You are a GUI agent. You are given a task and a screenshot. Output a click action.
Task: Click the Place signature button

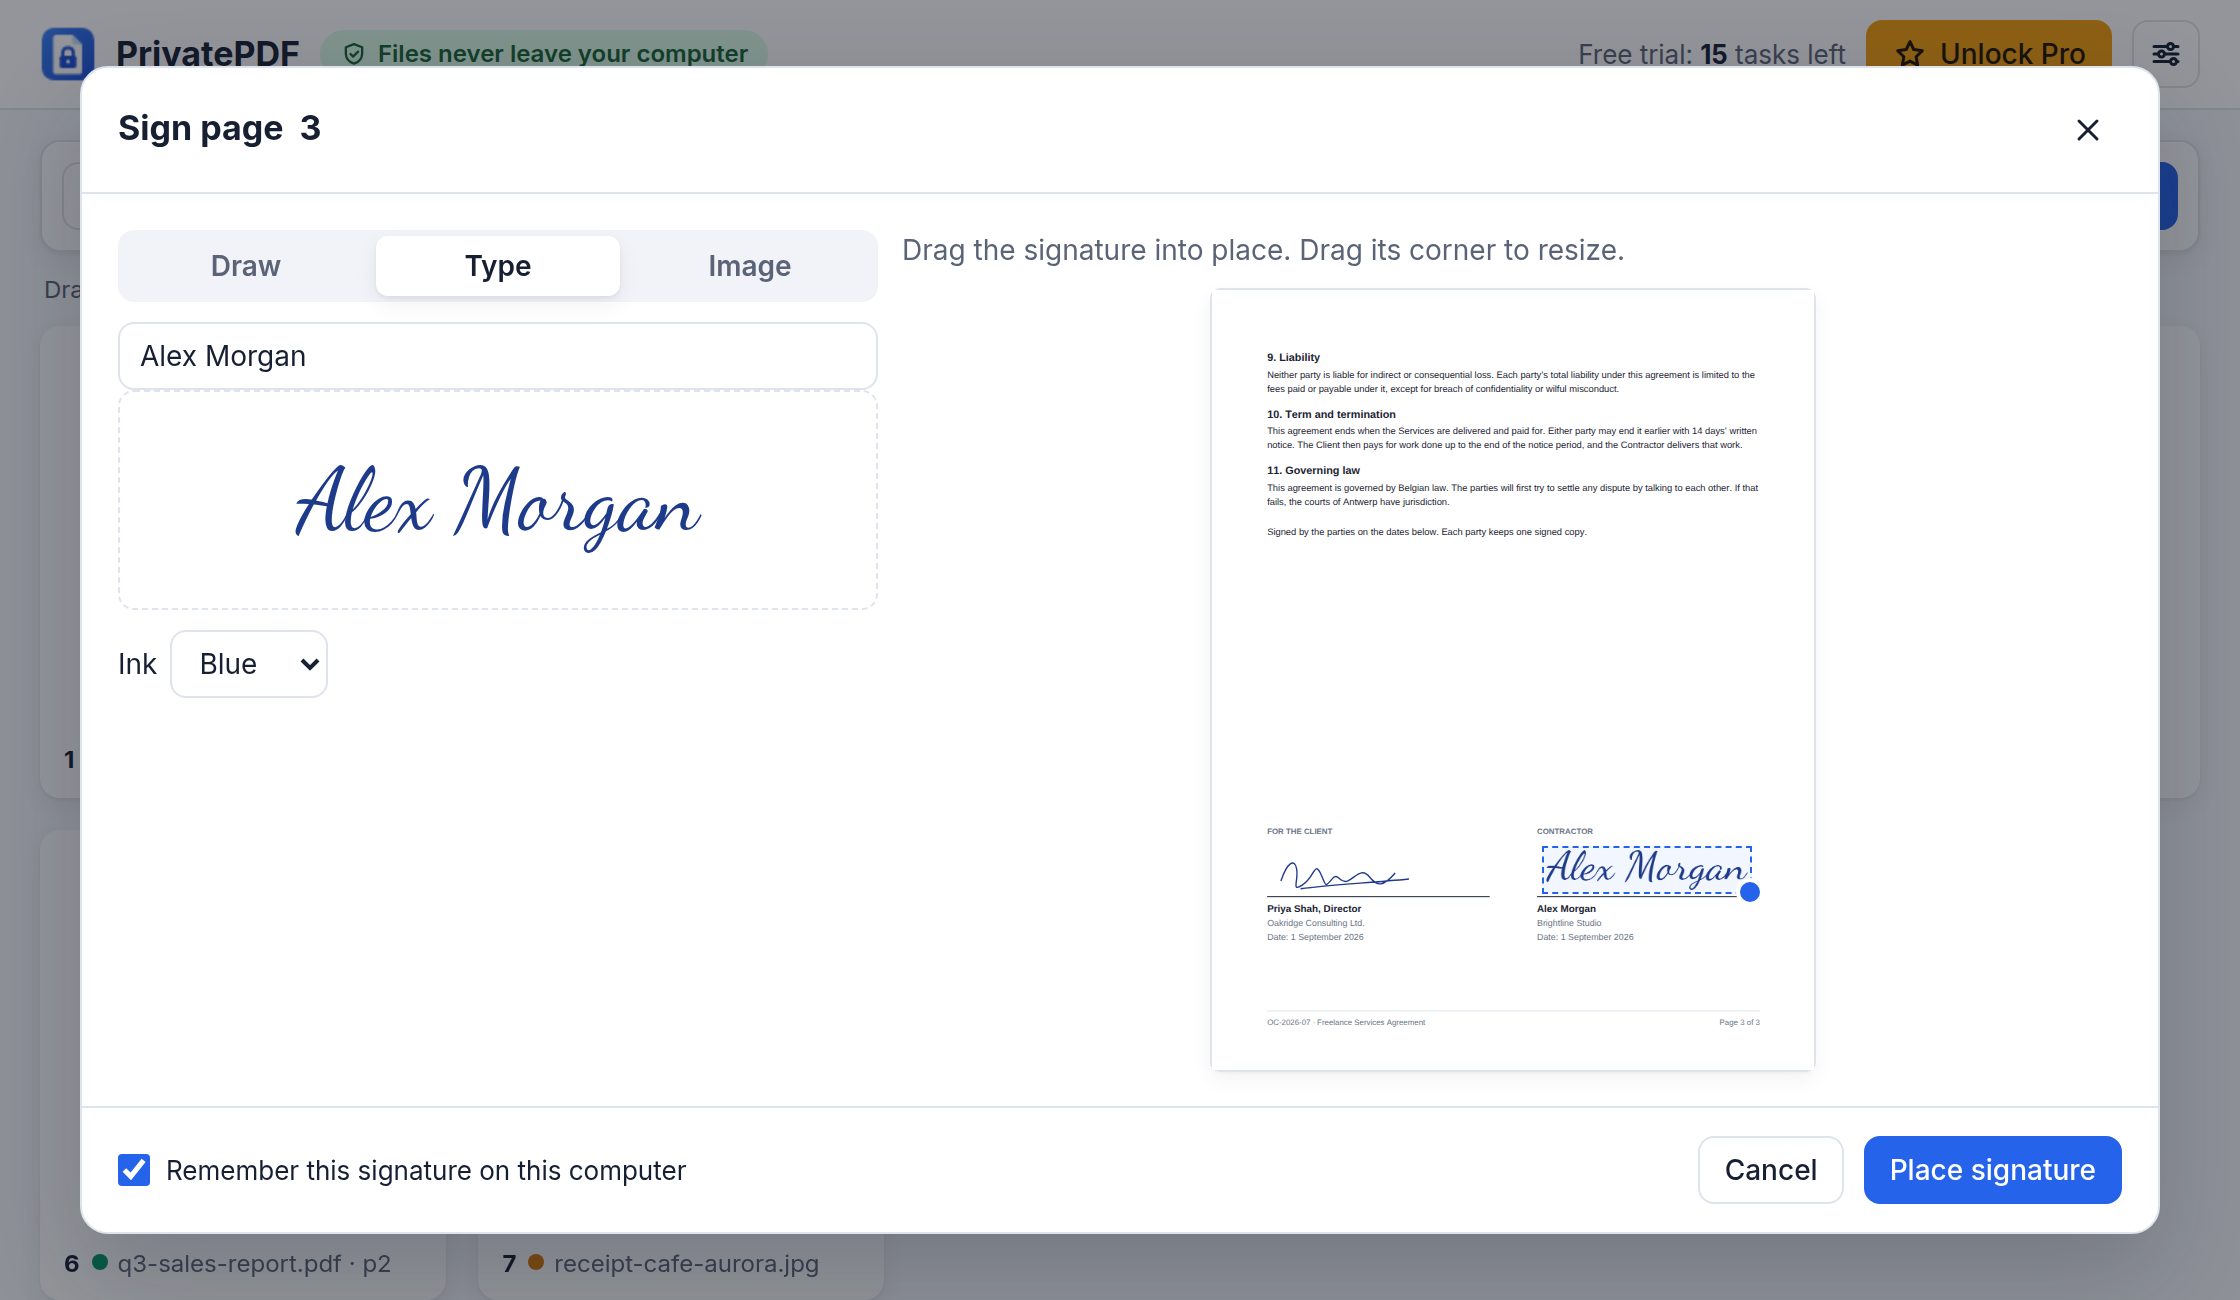click(x=1992, y=1170)
